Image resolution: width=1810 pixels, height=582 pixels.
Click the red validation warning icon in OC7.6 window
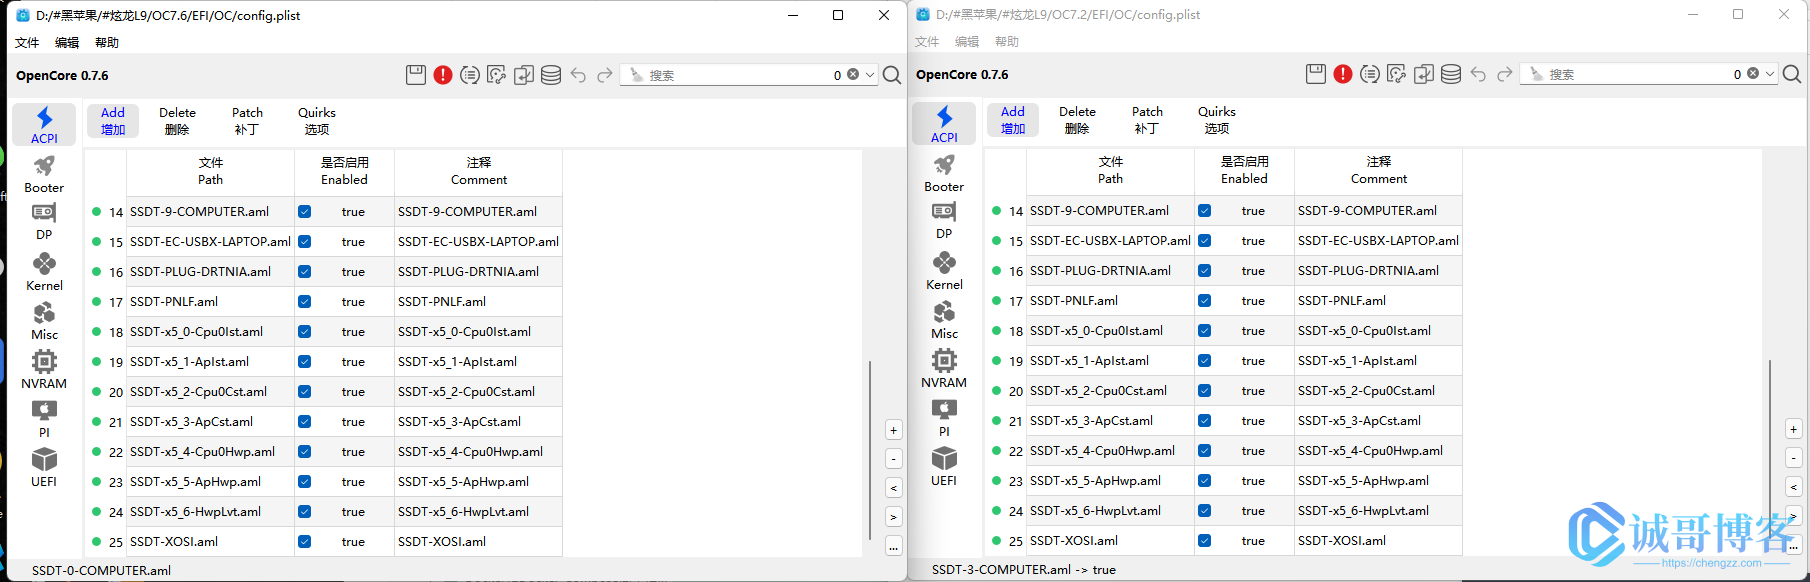443,75
